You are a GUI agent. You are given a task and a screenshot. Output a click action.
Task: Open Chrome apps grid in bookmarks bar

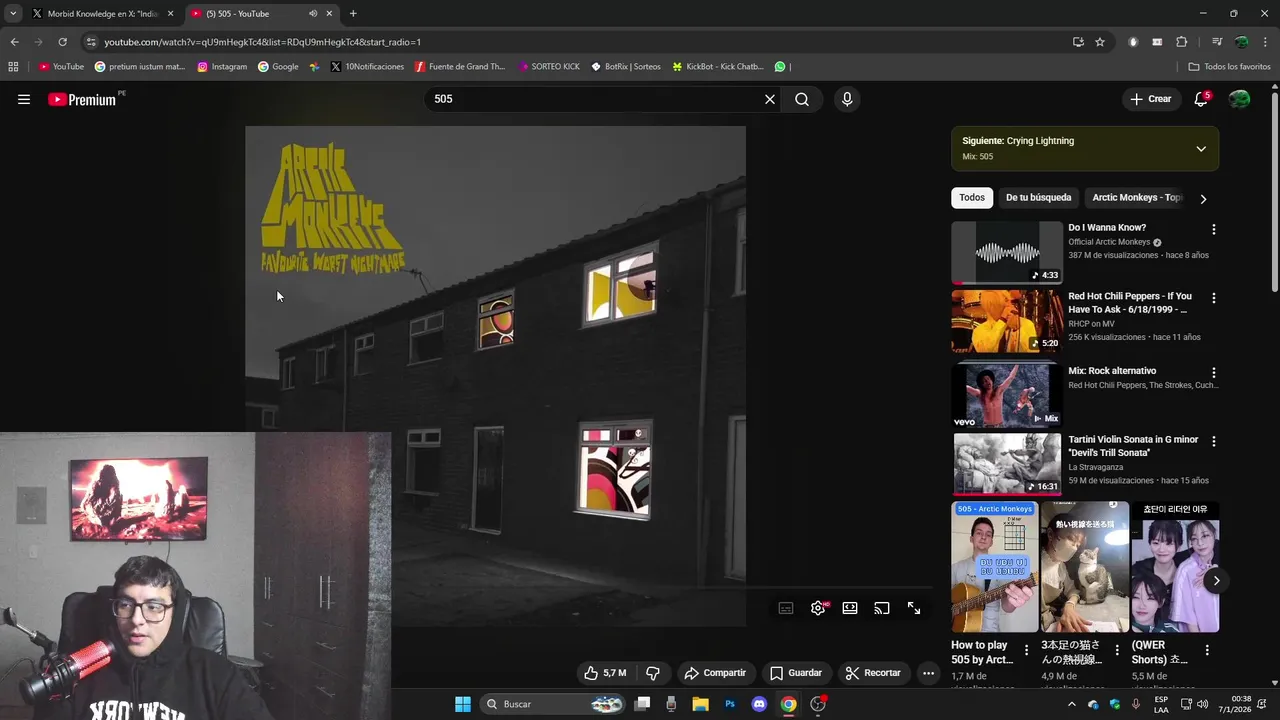(x=13, y=67)
